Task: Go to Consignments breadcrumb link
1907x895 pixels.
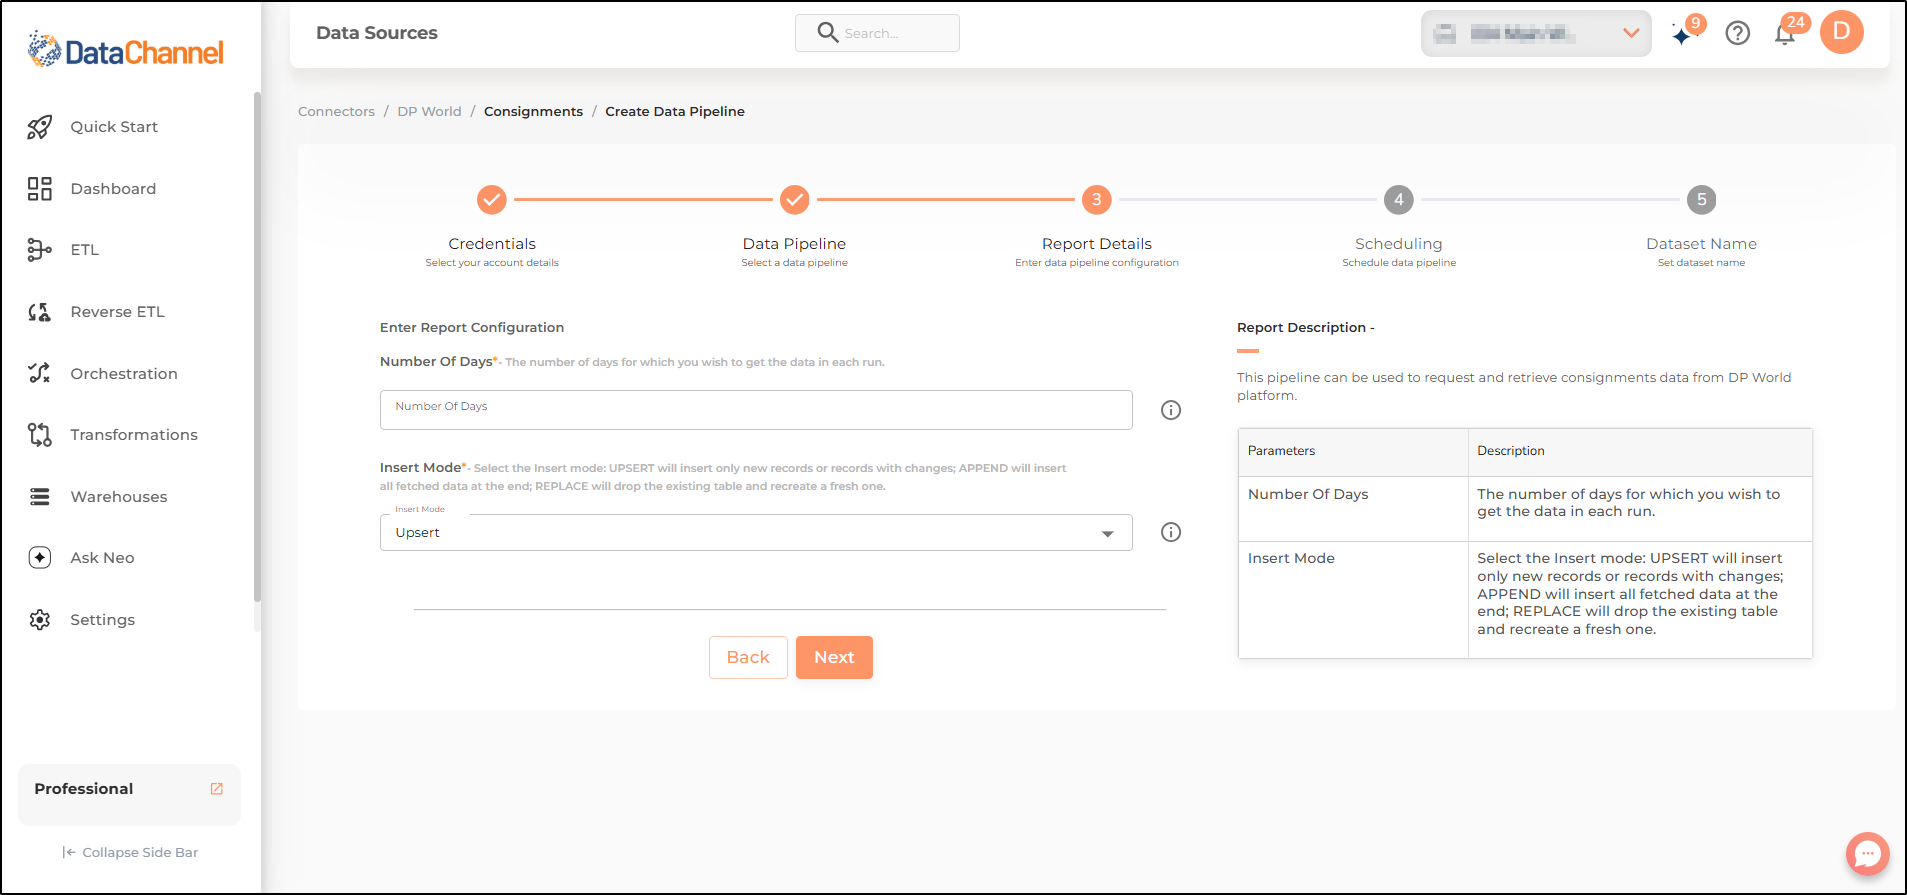Action: pos(533,112)
